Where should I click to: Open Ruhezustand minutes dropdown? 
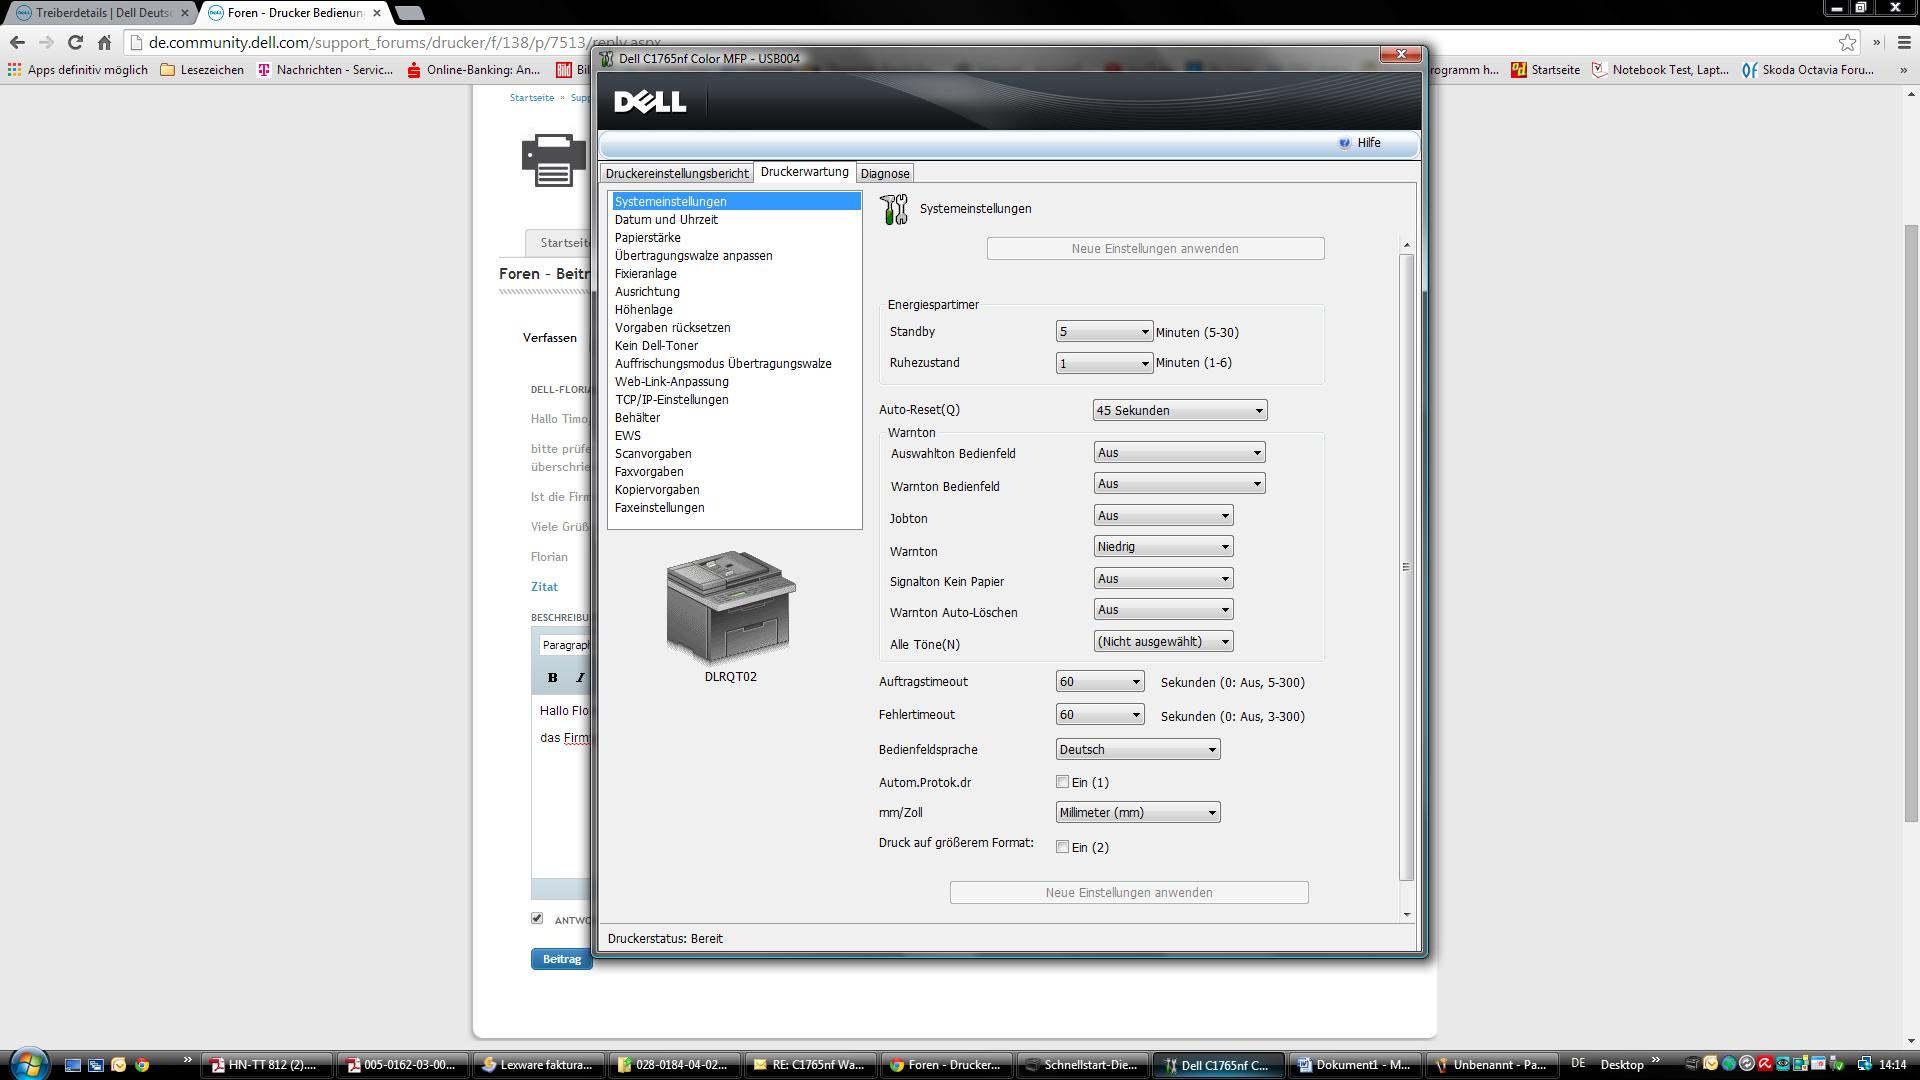pyautogui.click(x=1104, y=363)
